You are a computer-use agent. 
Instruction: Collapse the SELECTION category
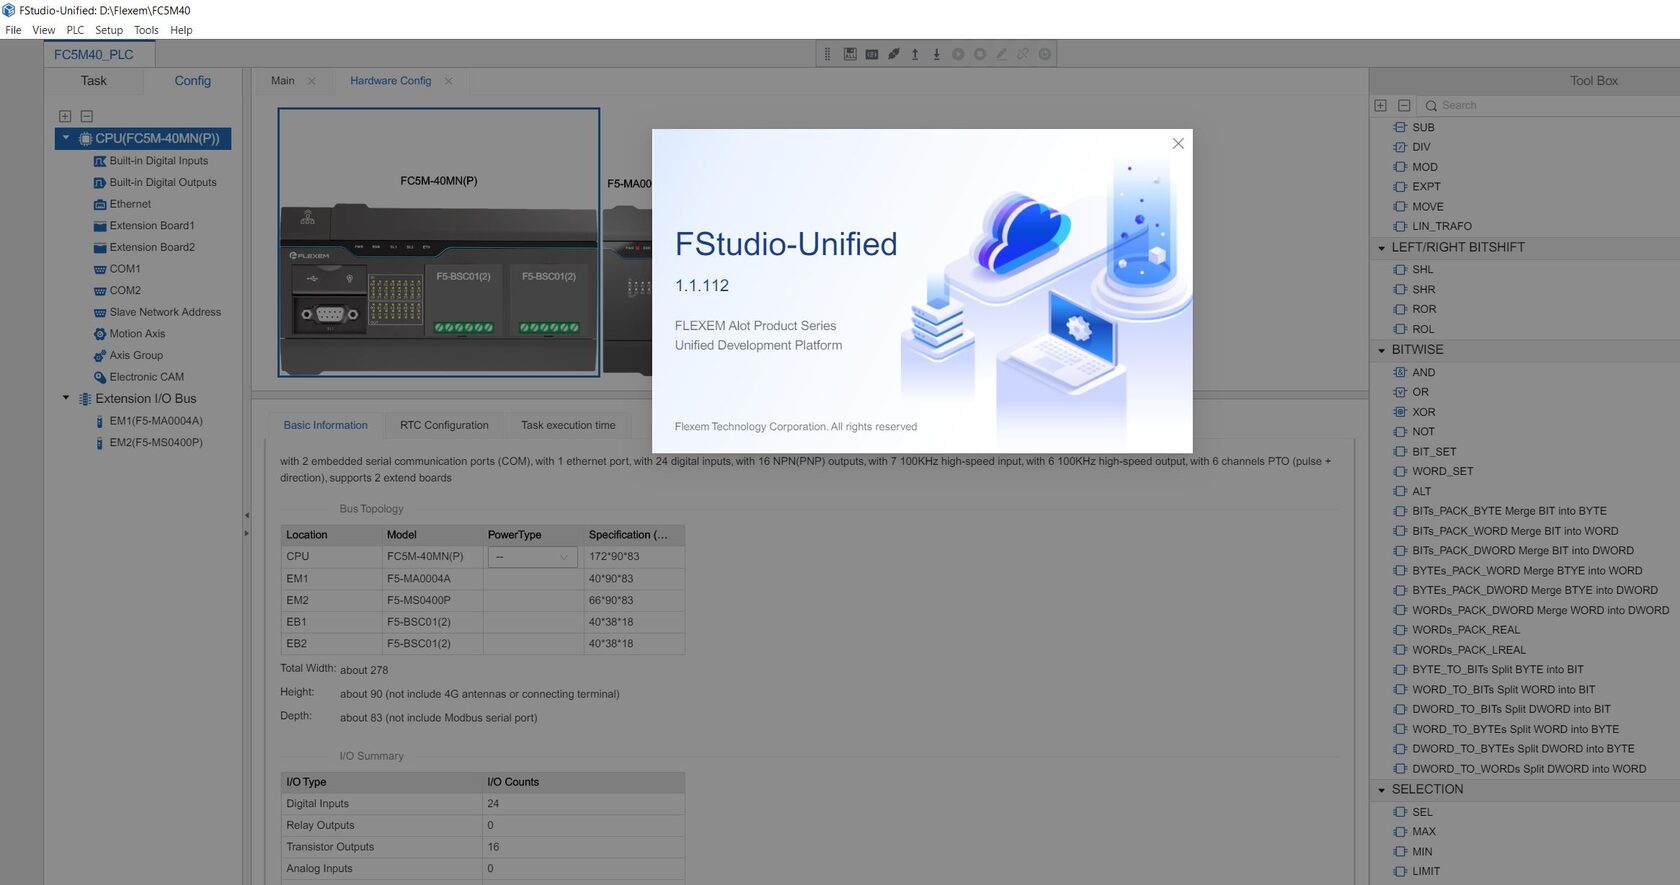1382,790
